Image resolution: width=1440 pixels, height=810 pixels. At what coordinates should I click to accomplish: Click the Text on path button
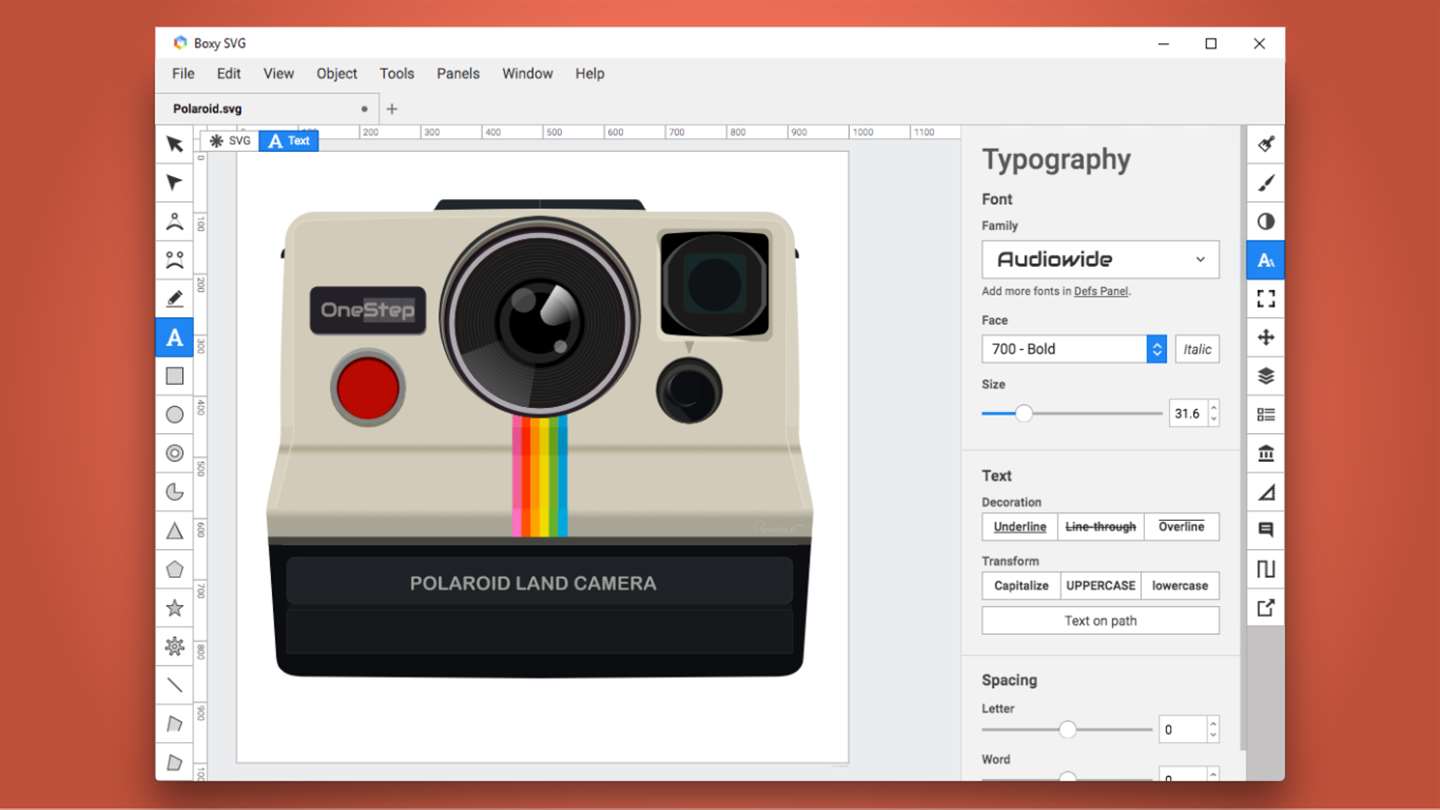1100,621
